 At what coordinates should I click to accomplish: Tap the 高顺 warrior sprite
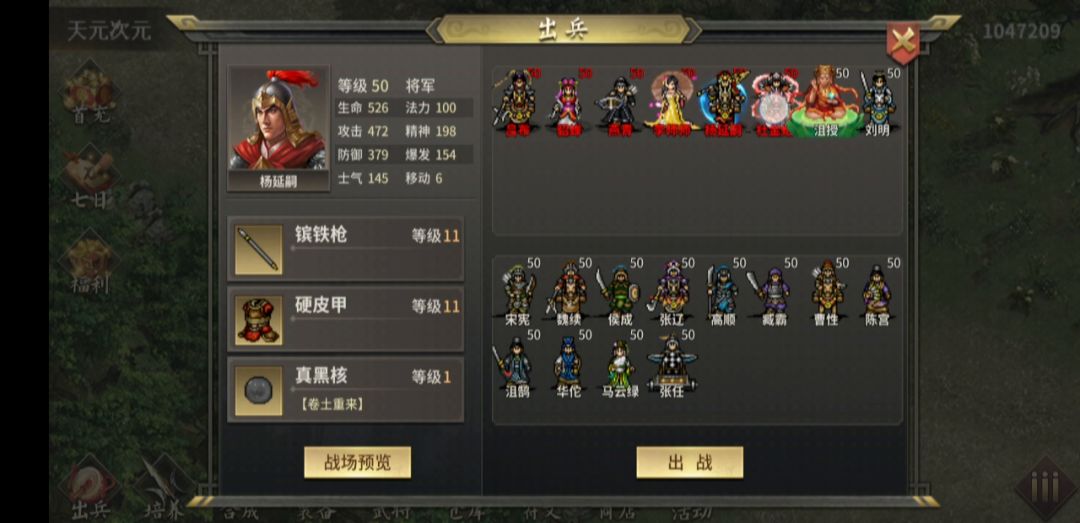[x=723, y=292]
